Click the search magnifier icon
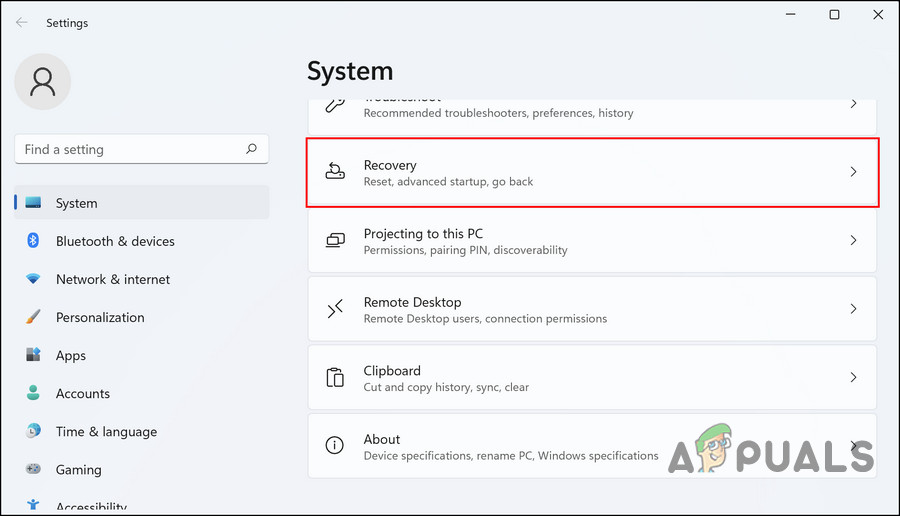 point(252,149)
